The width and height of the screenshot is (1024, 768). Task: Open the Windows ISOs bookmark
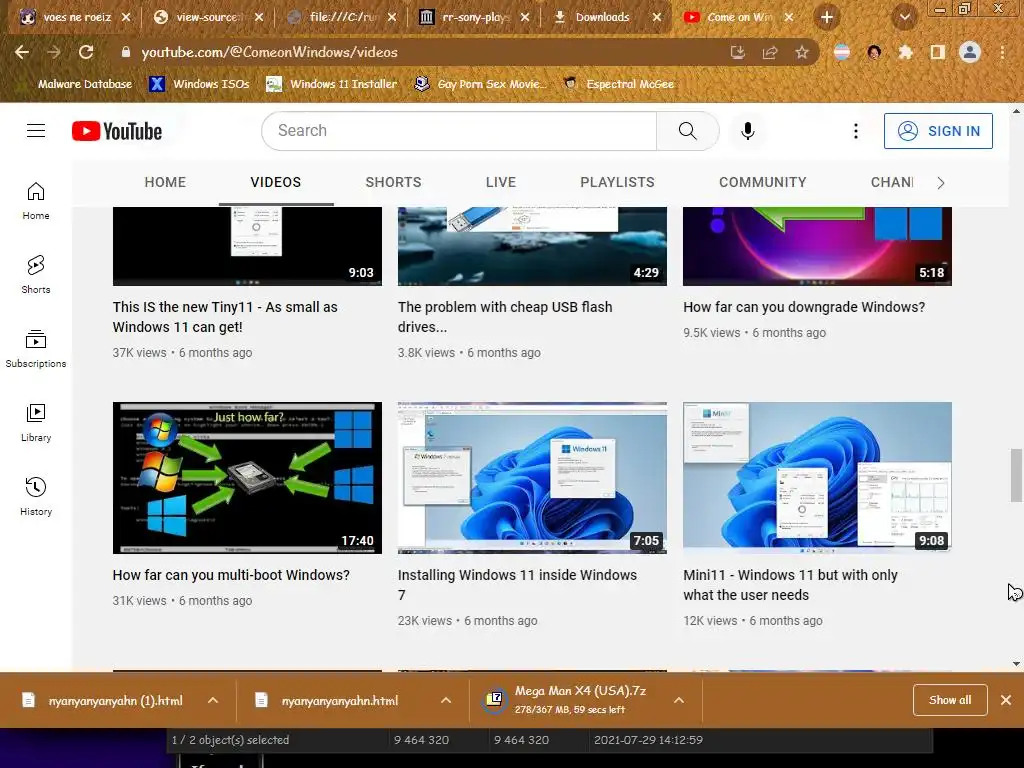(x=199, y=84)
